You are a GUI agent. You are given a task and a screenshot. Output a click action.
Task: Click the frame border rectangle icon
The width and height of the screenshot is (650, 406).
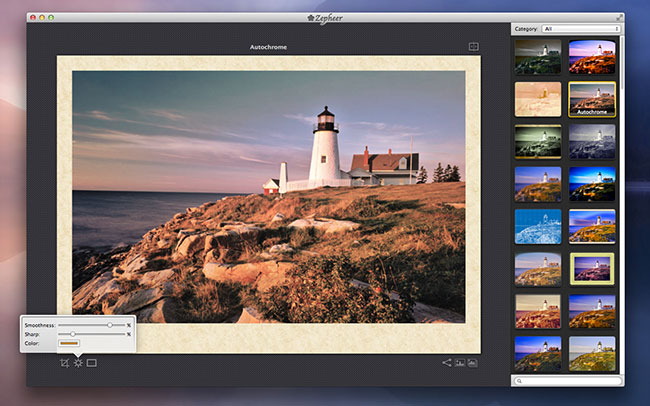(92, 362)
